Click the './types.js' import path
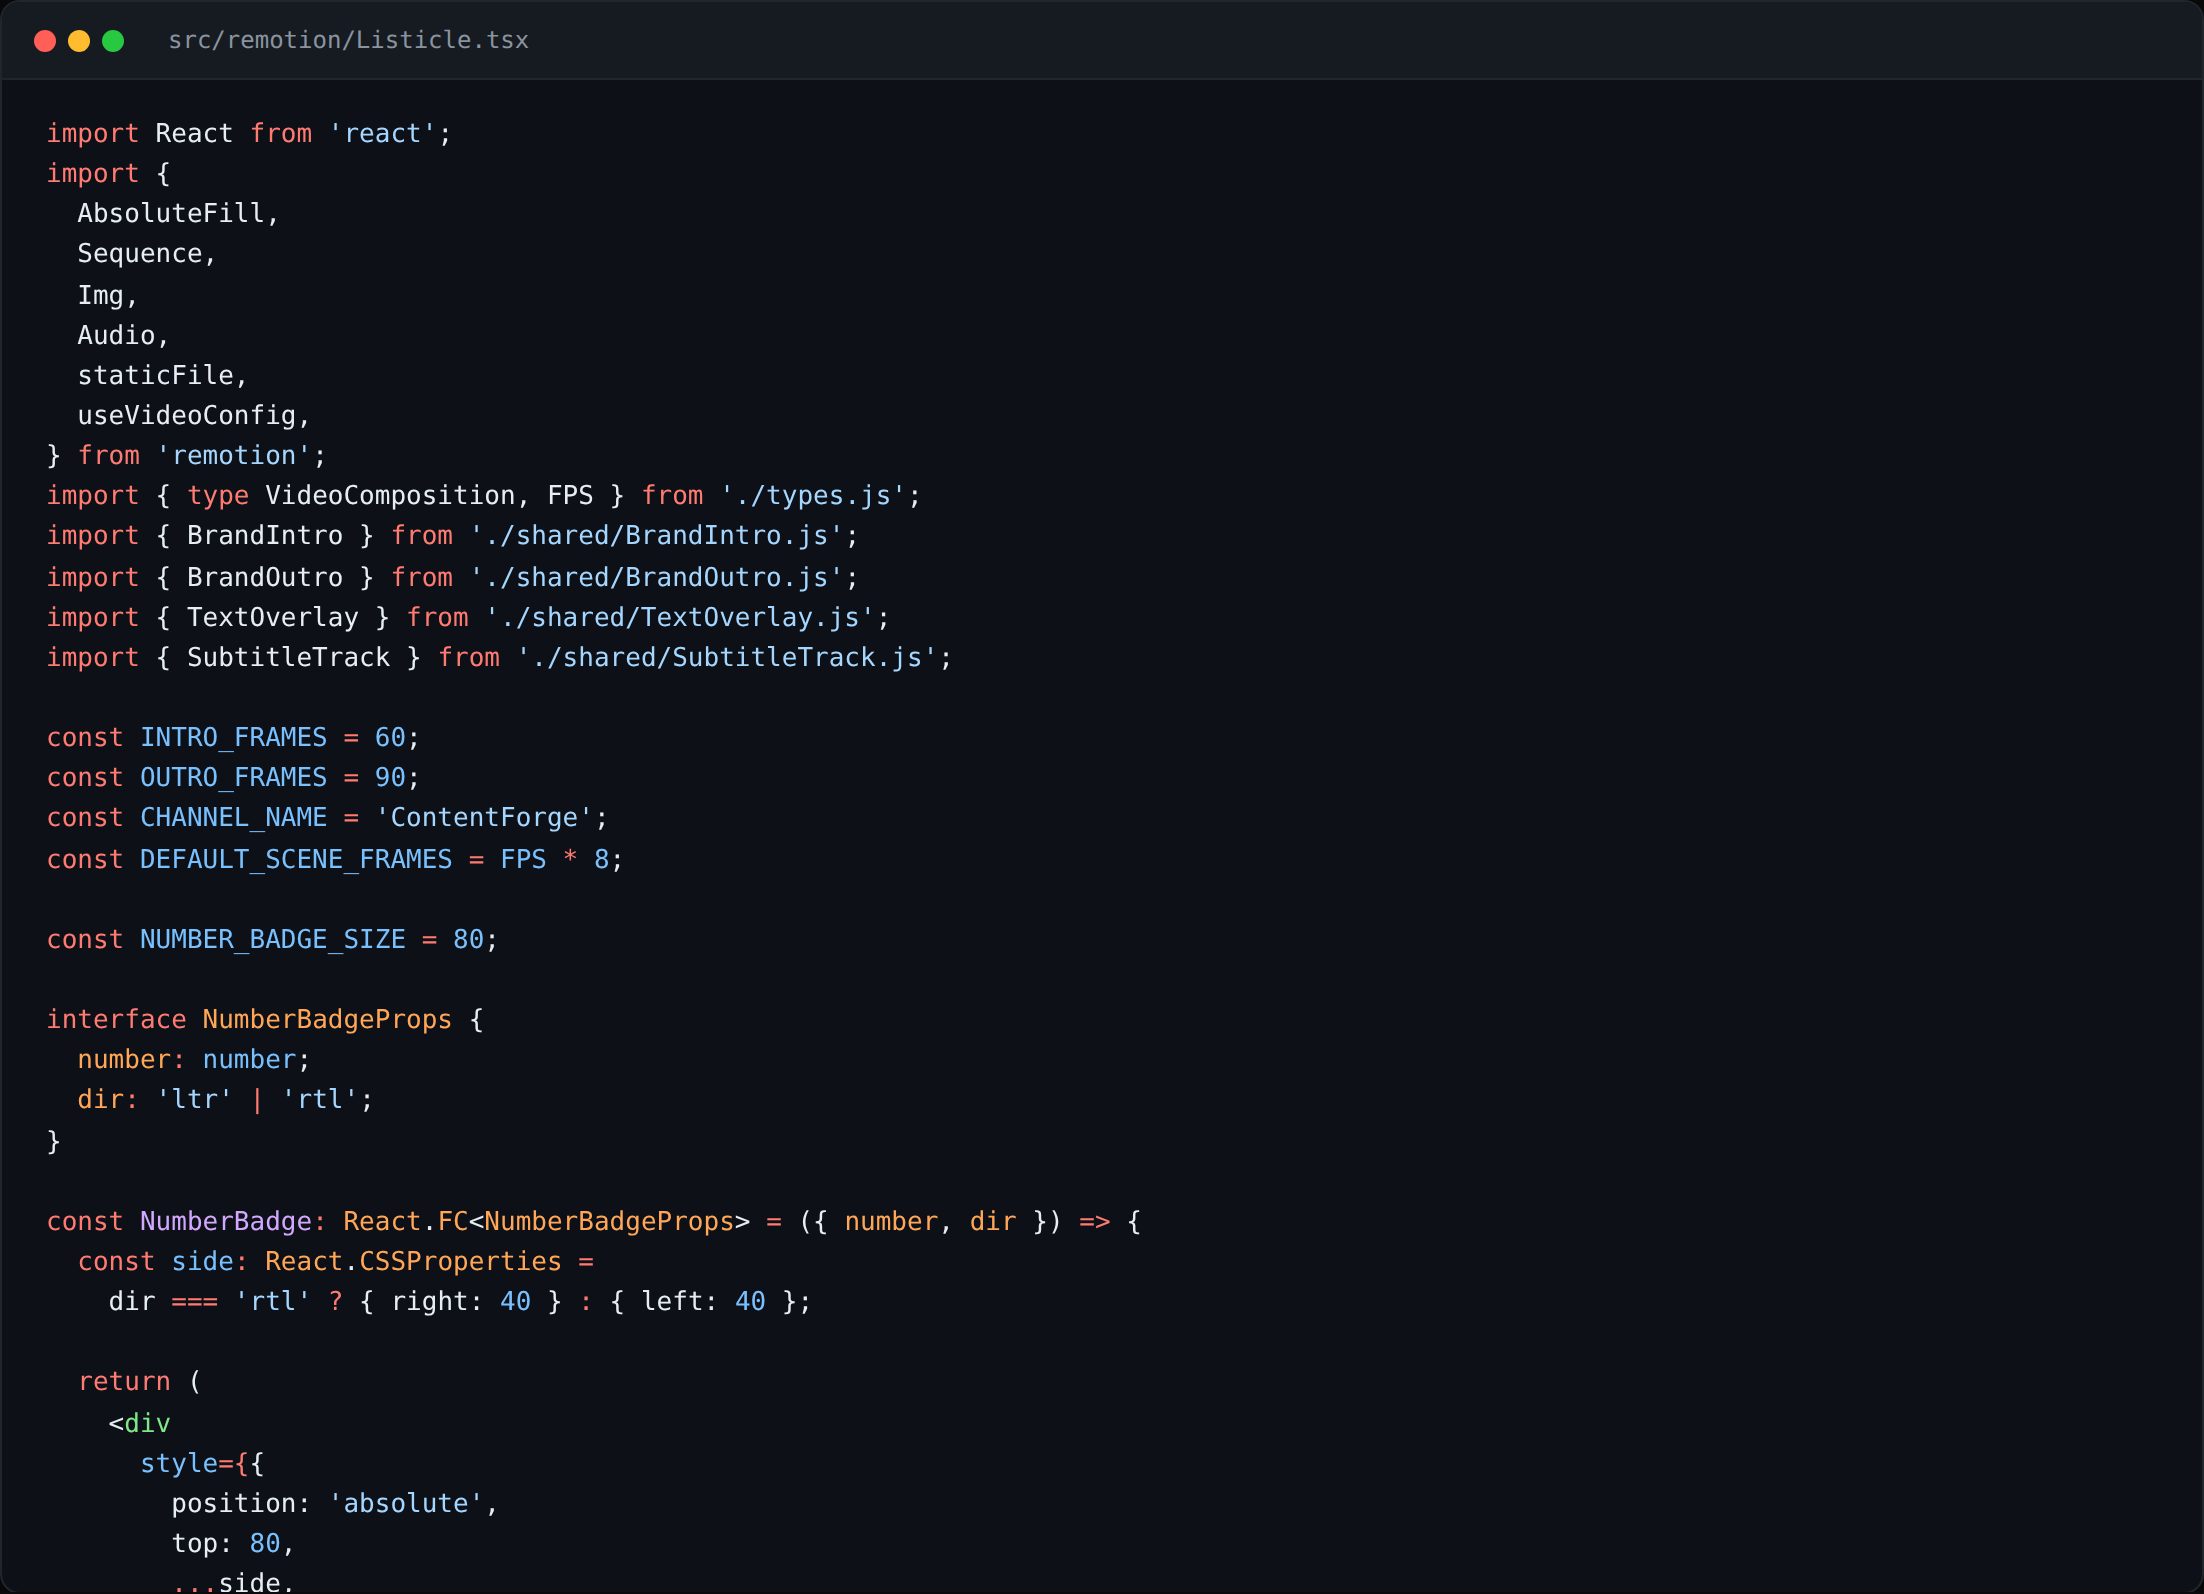 tap(813, 496)
